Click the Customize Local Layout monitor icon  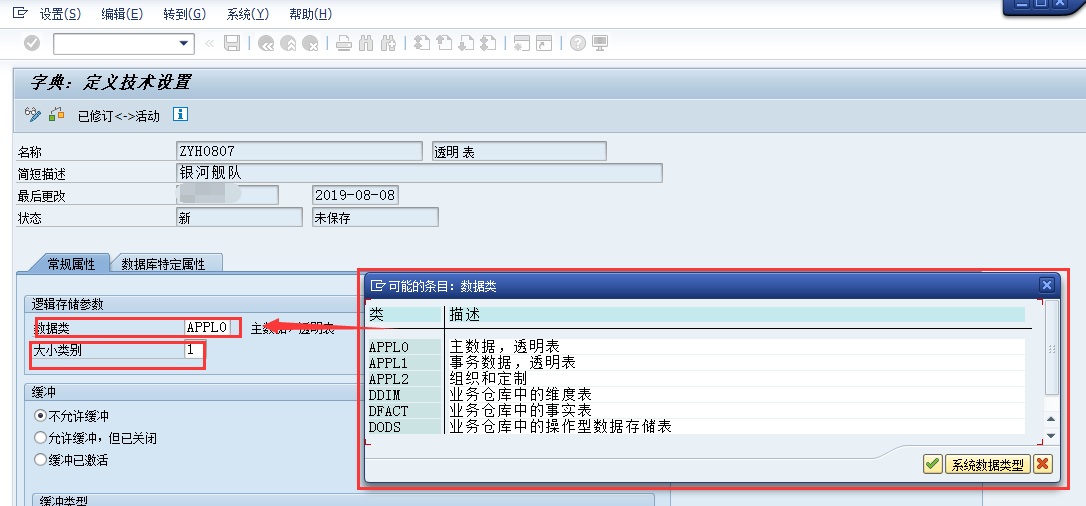600,44
